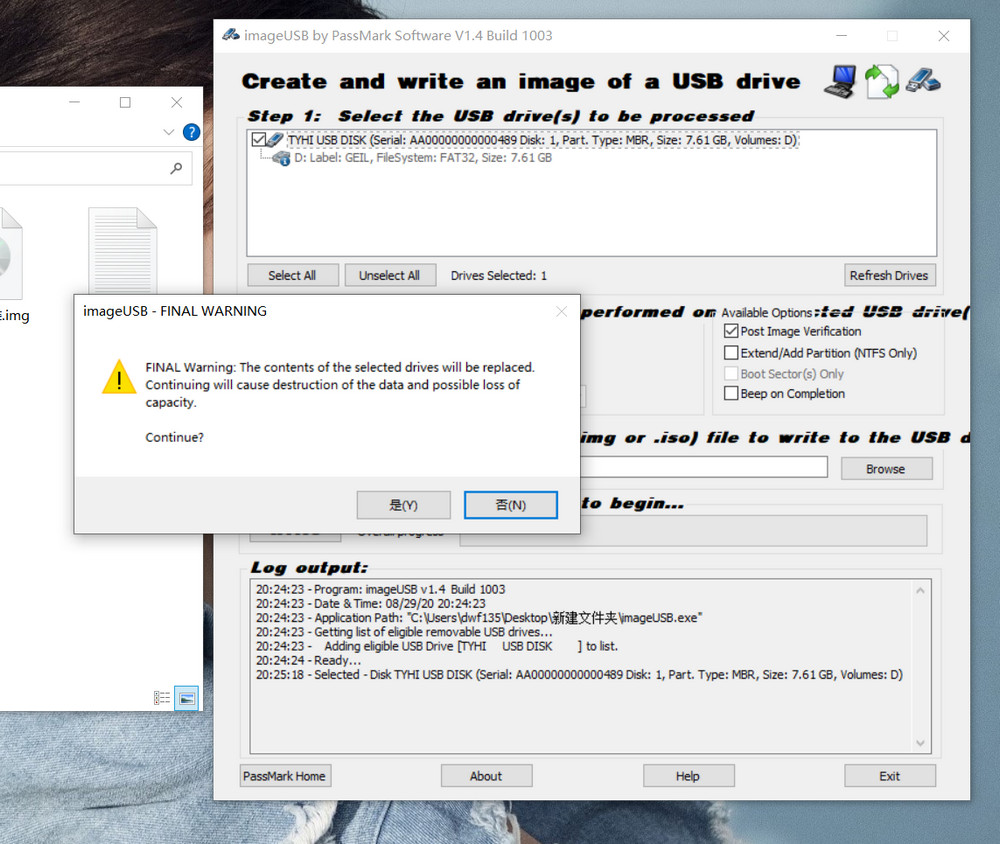
Task: Minimize the imageUSB window
Action: point(842,36)
